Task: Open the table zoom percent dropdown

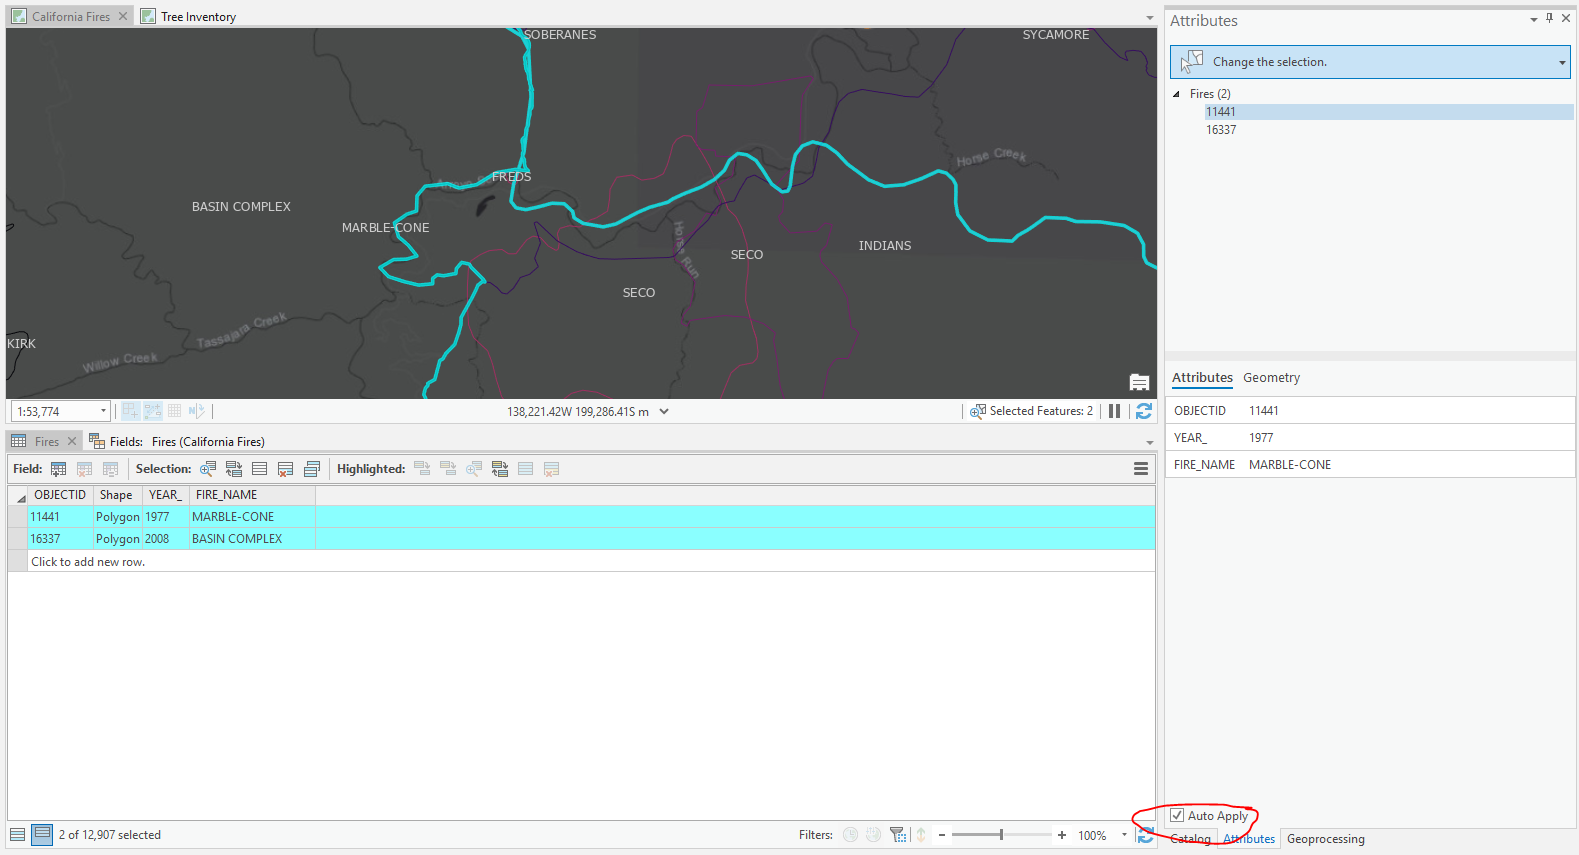Action: tap(1124, 835)
